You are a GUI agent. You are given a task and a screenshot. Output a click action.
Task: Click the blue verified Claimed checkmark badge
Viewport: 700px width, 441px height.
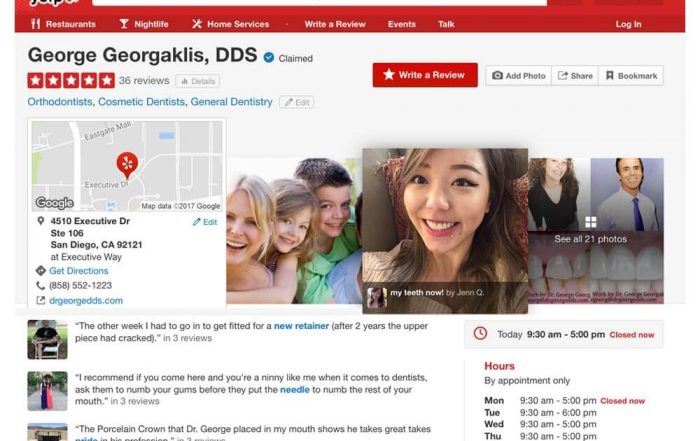(269, 58)
